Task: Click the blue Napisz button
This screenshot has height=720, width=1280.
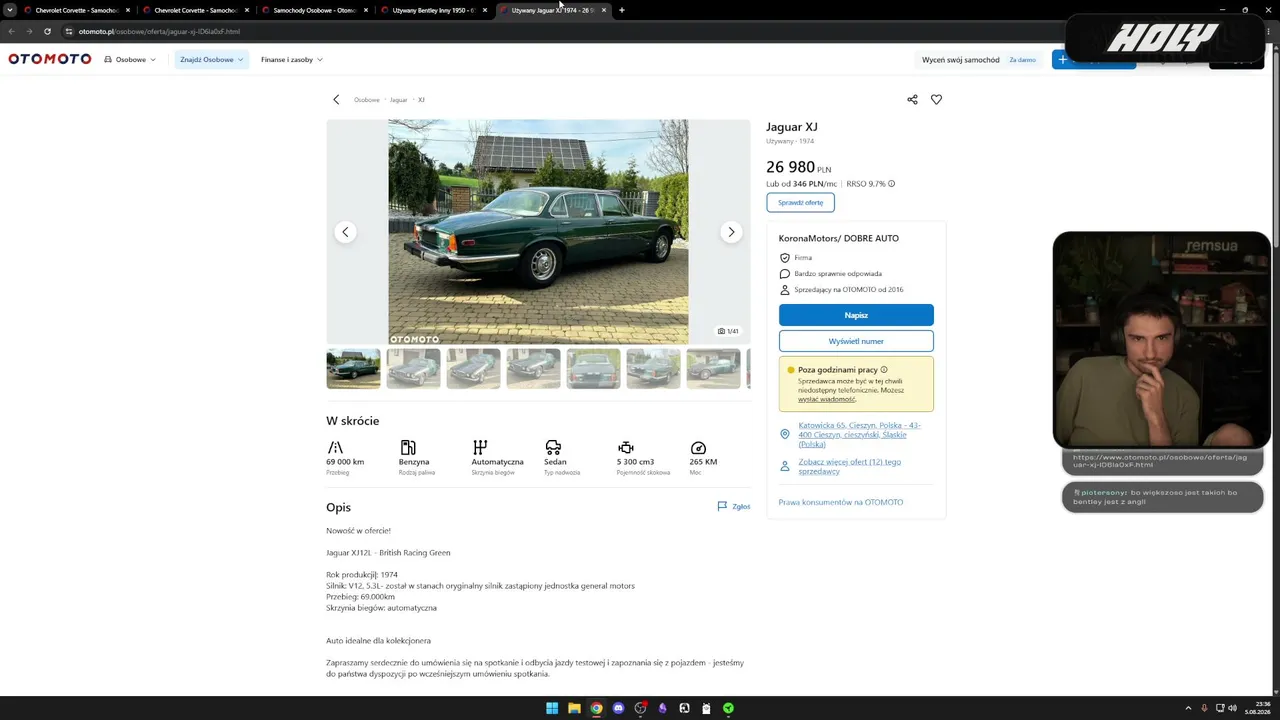Action: pos(856,315)
